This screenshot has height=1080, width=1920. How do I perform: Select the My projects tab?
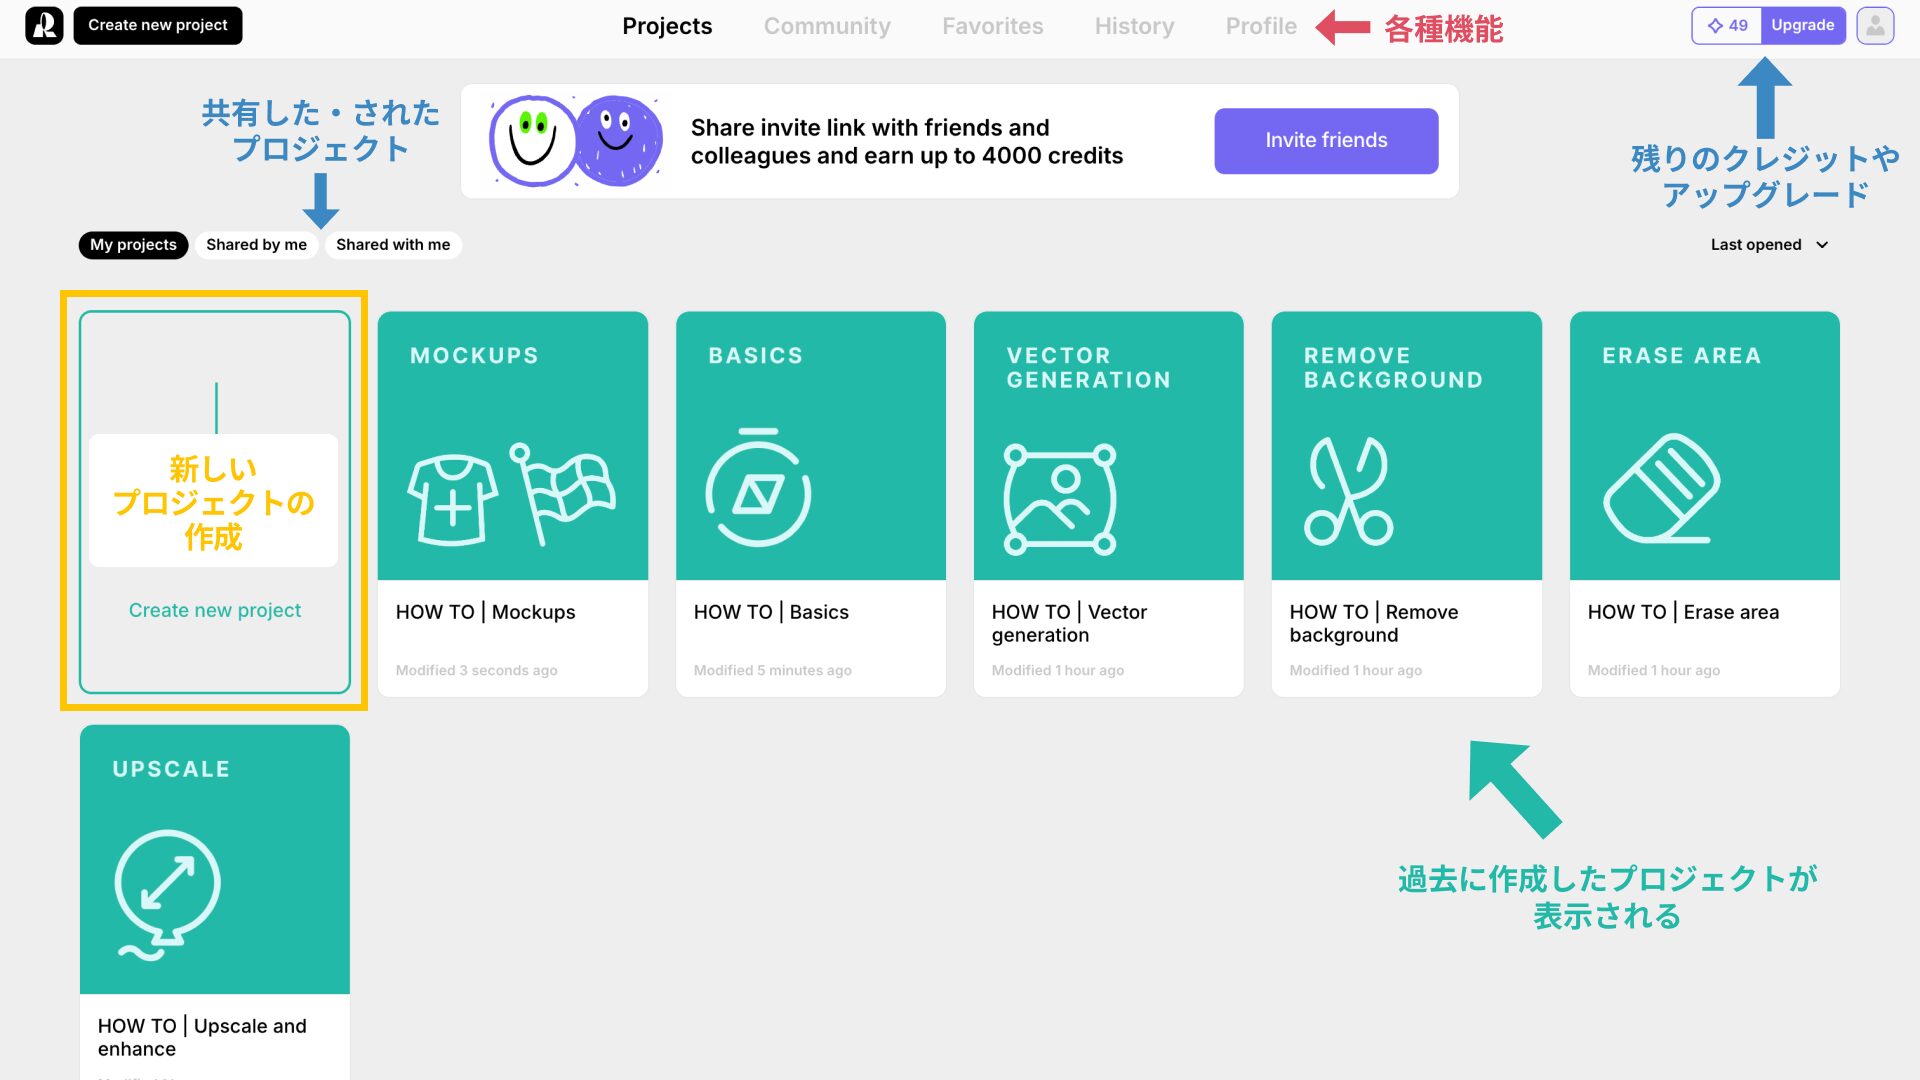point(133,244)
